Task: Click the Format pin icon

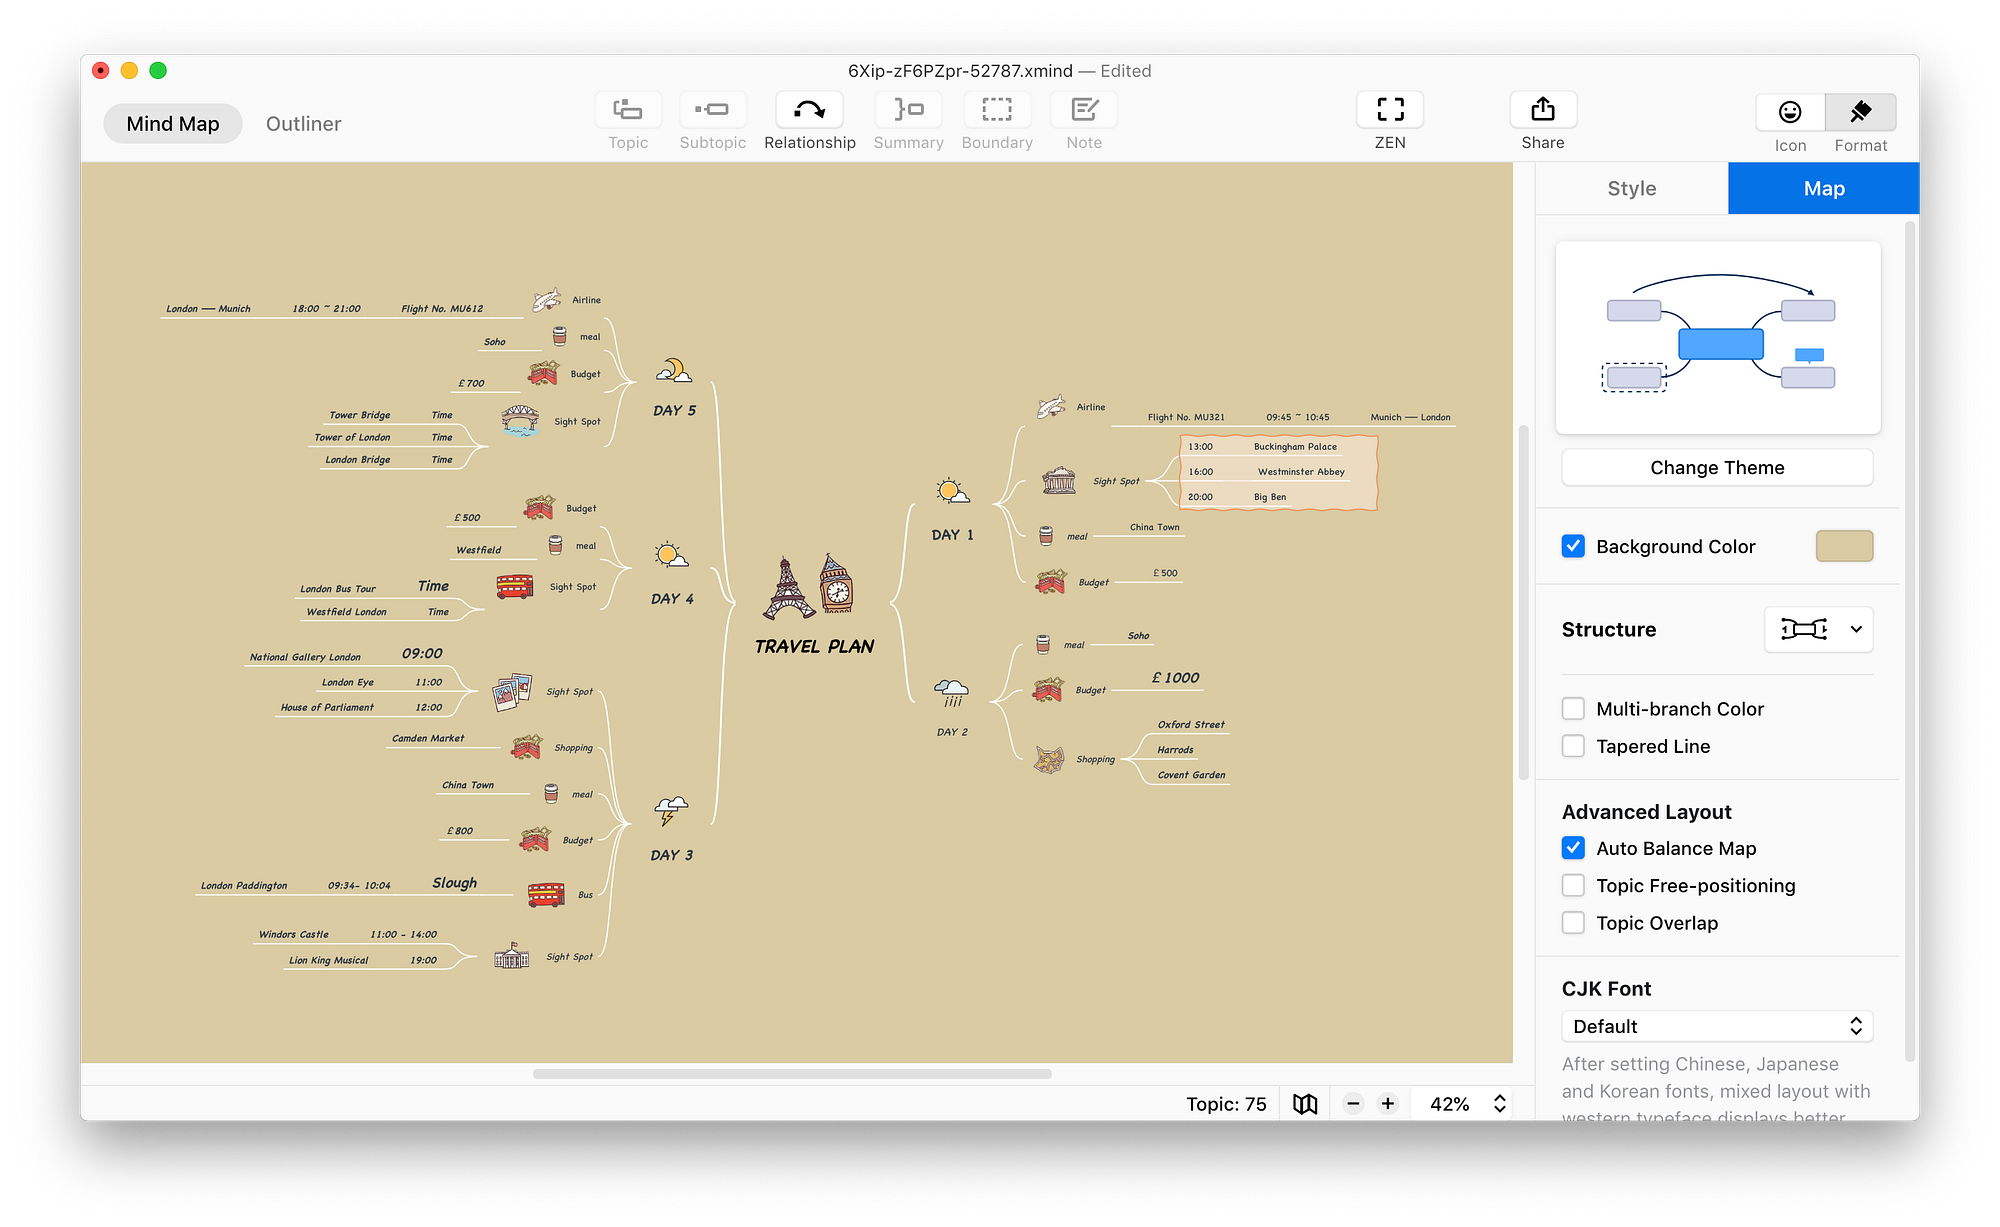Action: [1860, 112]
